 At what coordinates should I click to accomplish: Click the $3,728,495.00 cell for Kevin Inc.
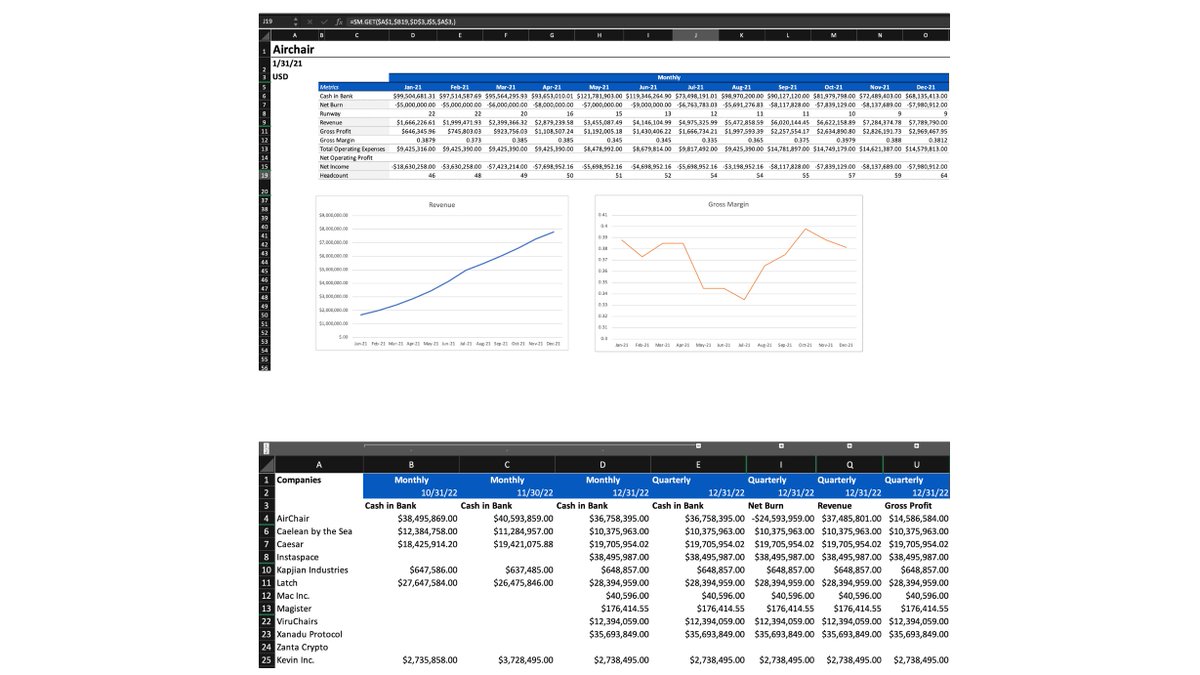pos(526,660)
